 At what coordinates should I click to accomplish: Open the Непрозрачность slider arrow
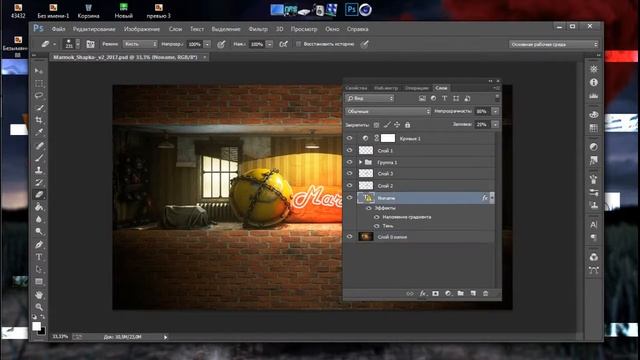[495, 111]
